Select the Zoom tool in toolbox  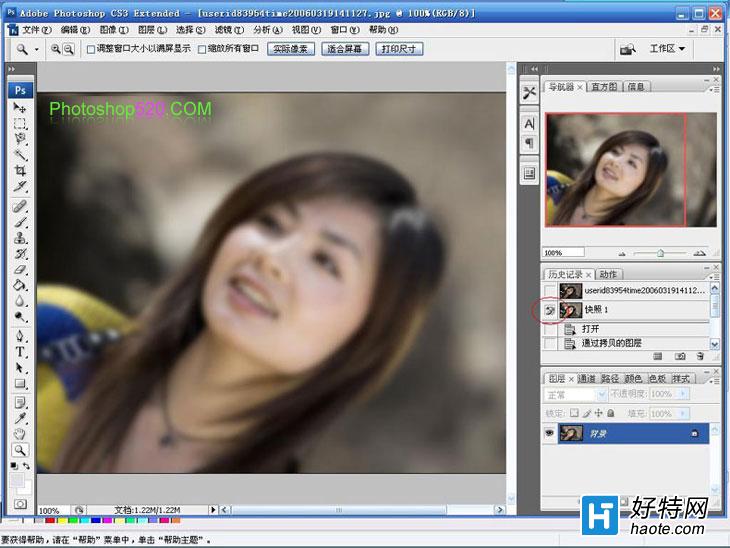click(x=20, y=450)
